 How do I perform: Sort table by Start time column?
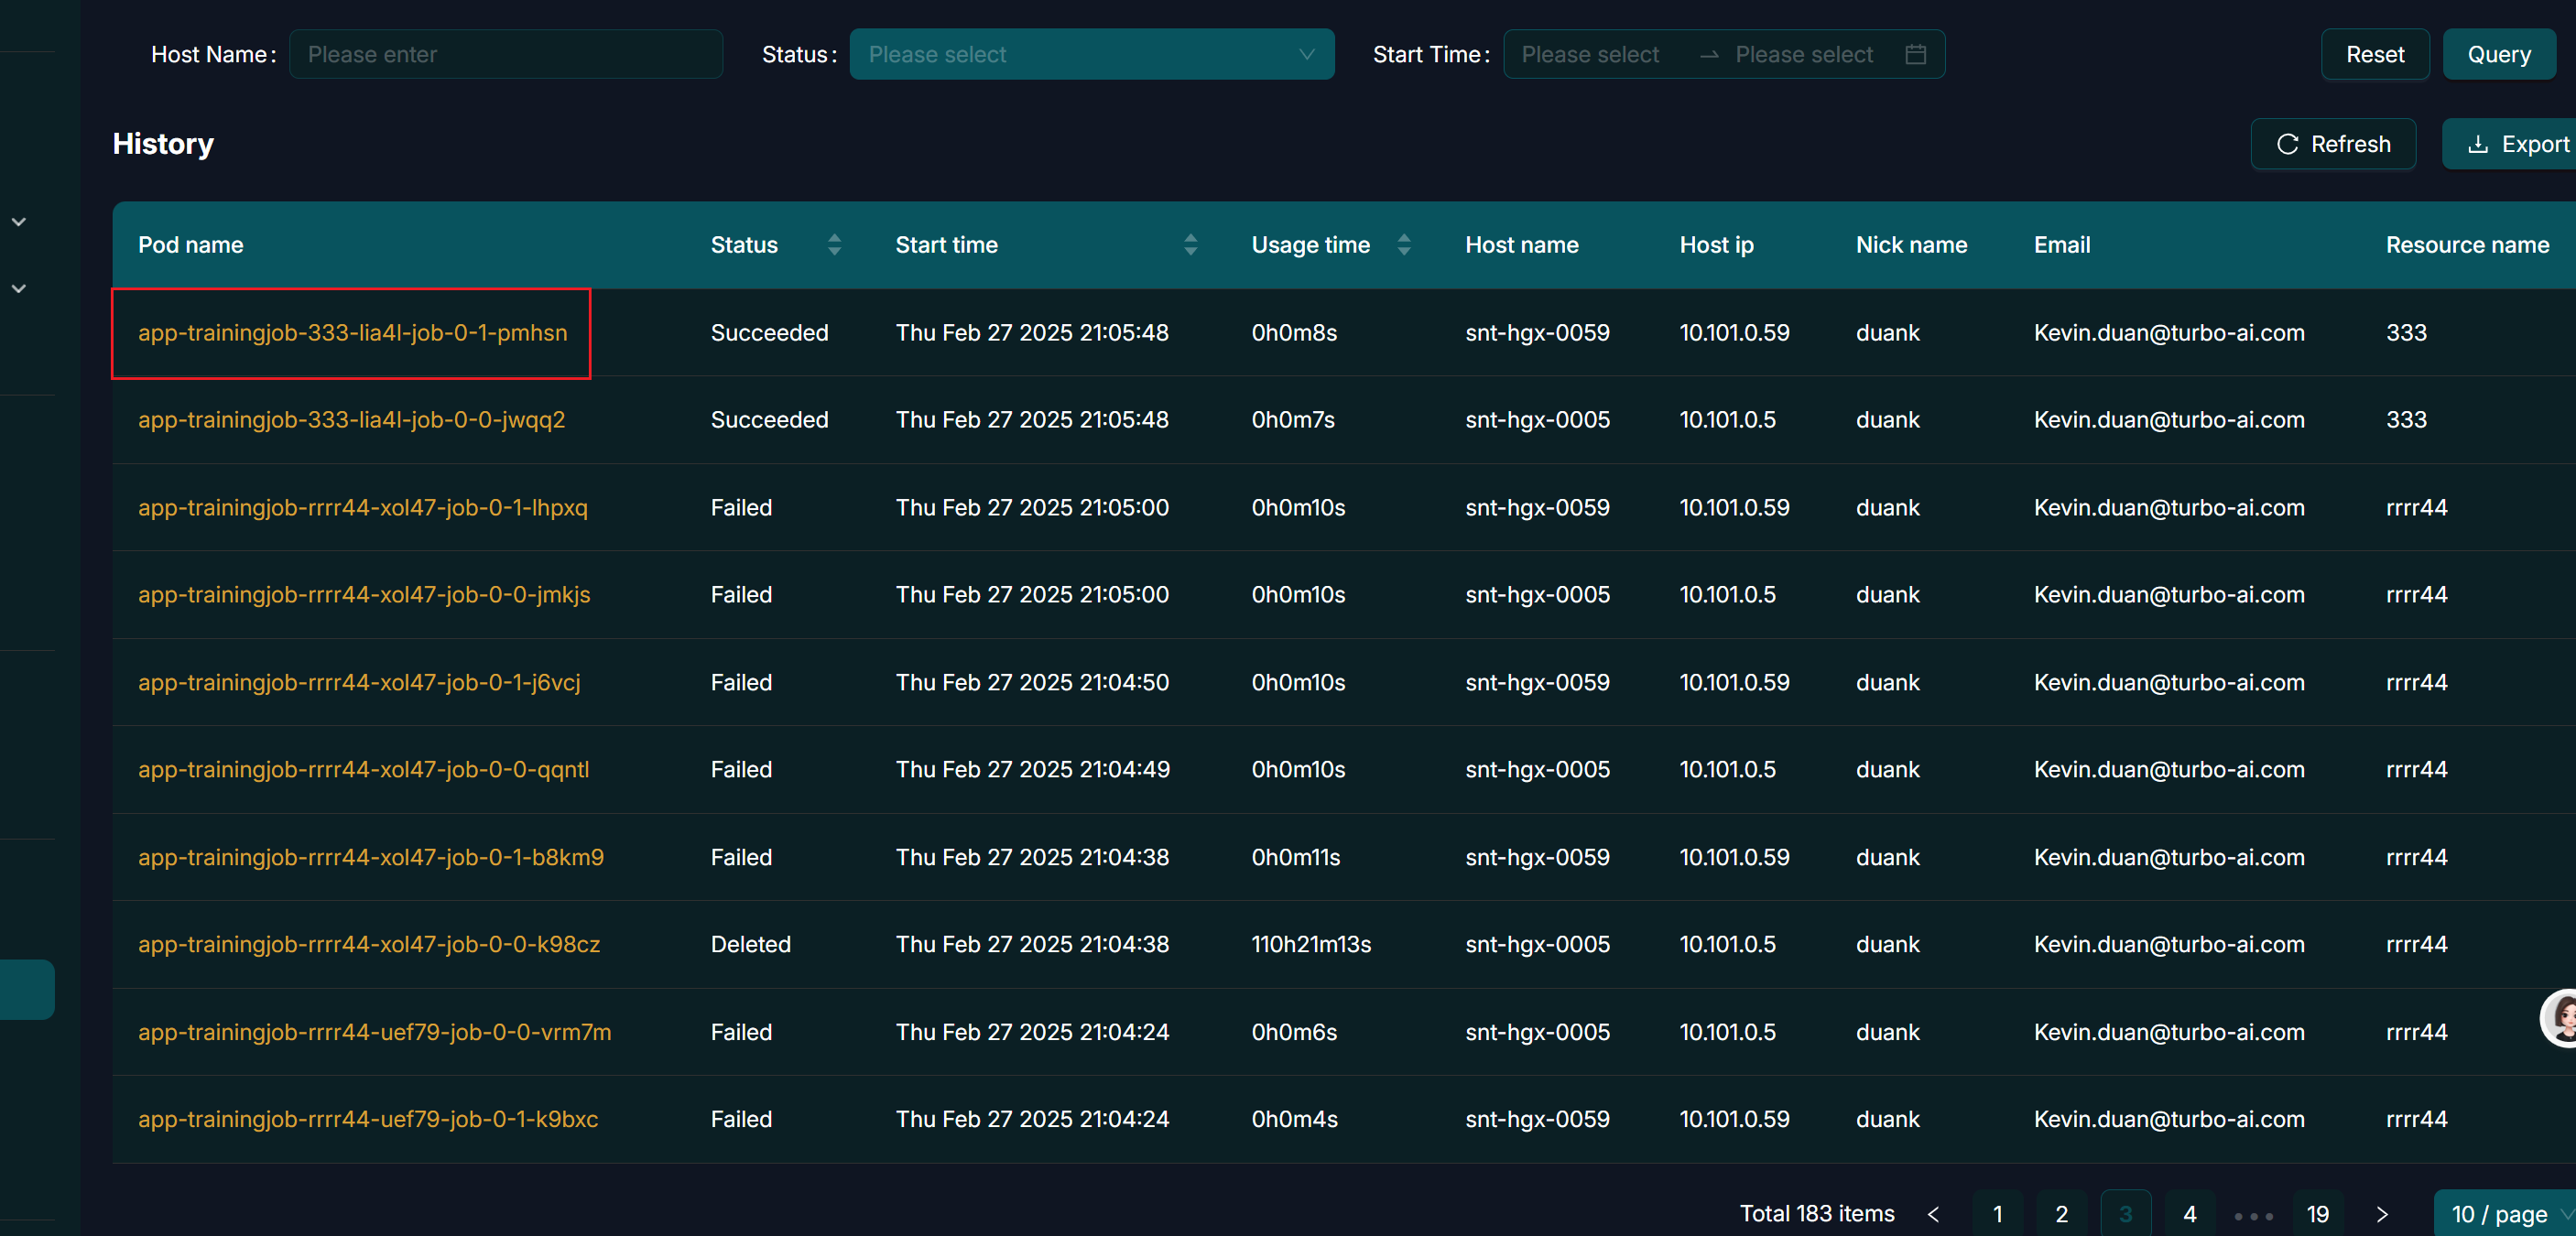click(1190, 245)
